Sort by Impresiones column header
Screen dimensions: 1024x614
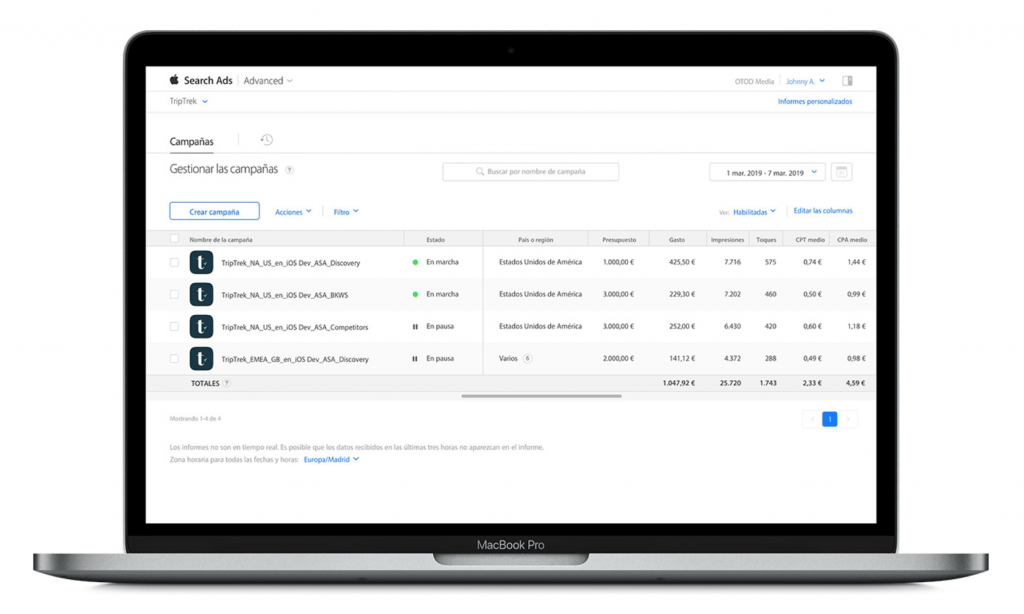tap(728, 240)
